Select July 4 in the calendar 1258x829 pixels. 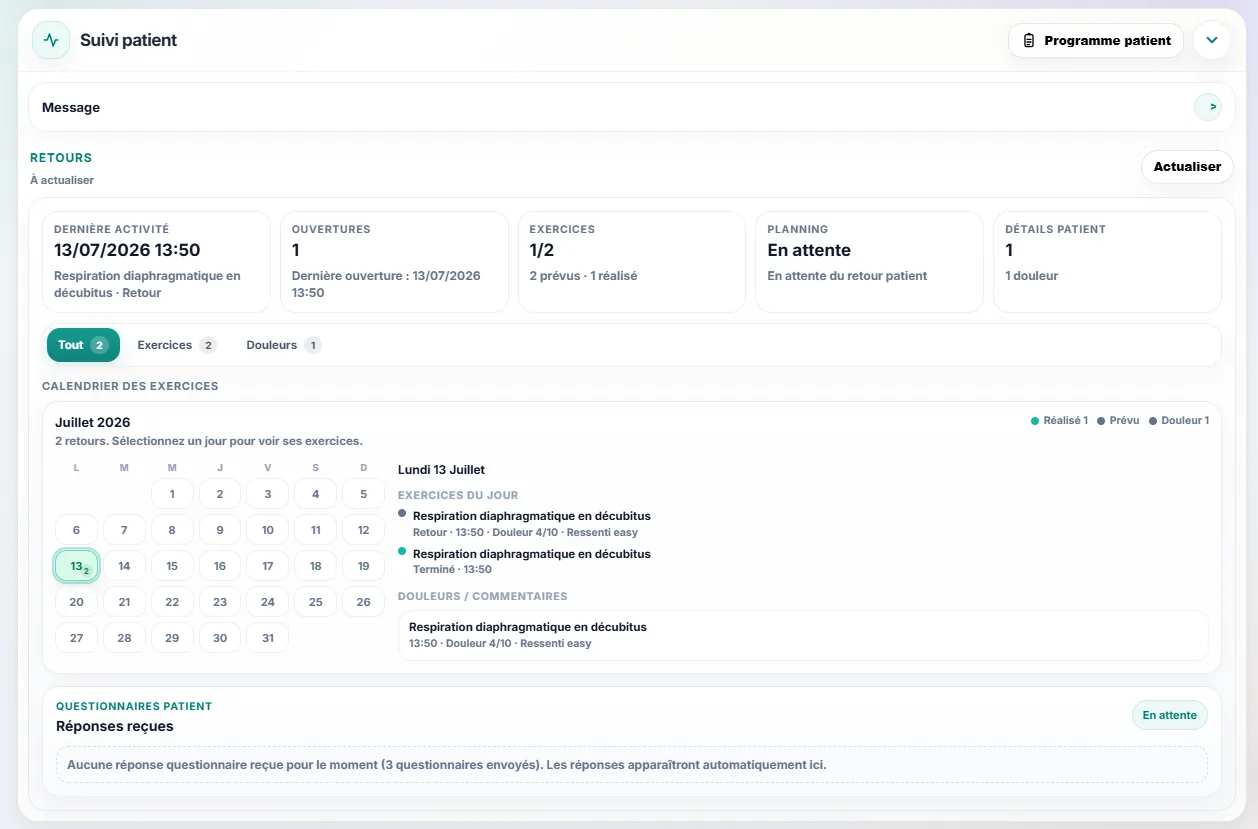[316, 494]
